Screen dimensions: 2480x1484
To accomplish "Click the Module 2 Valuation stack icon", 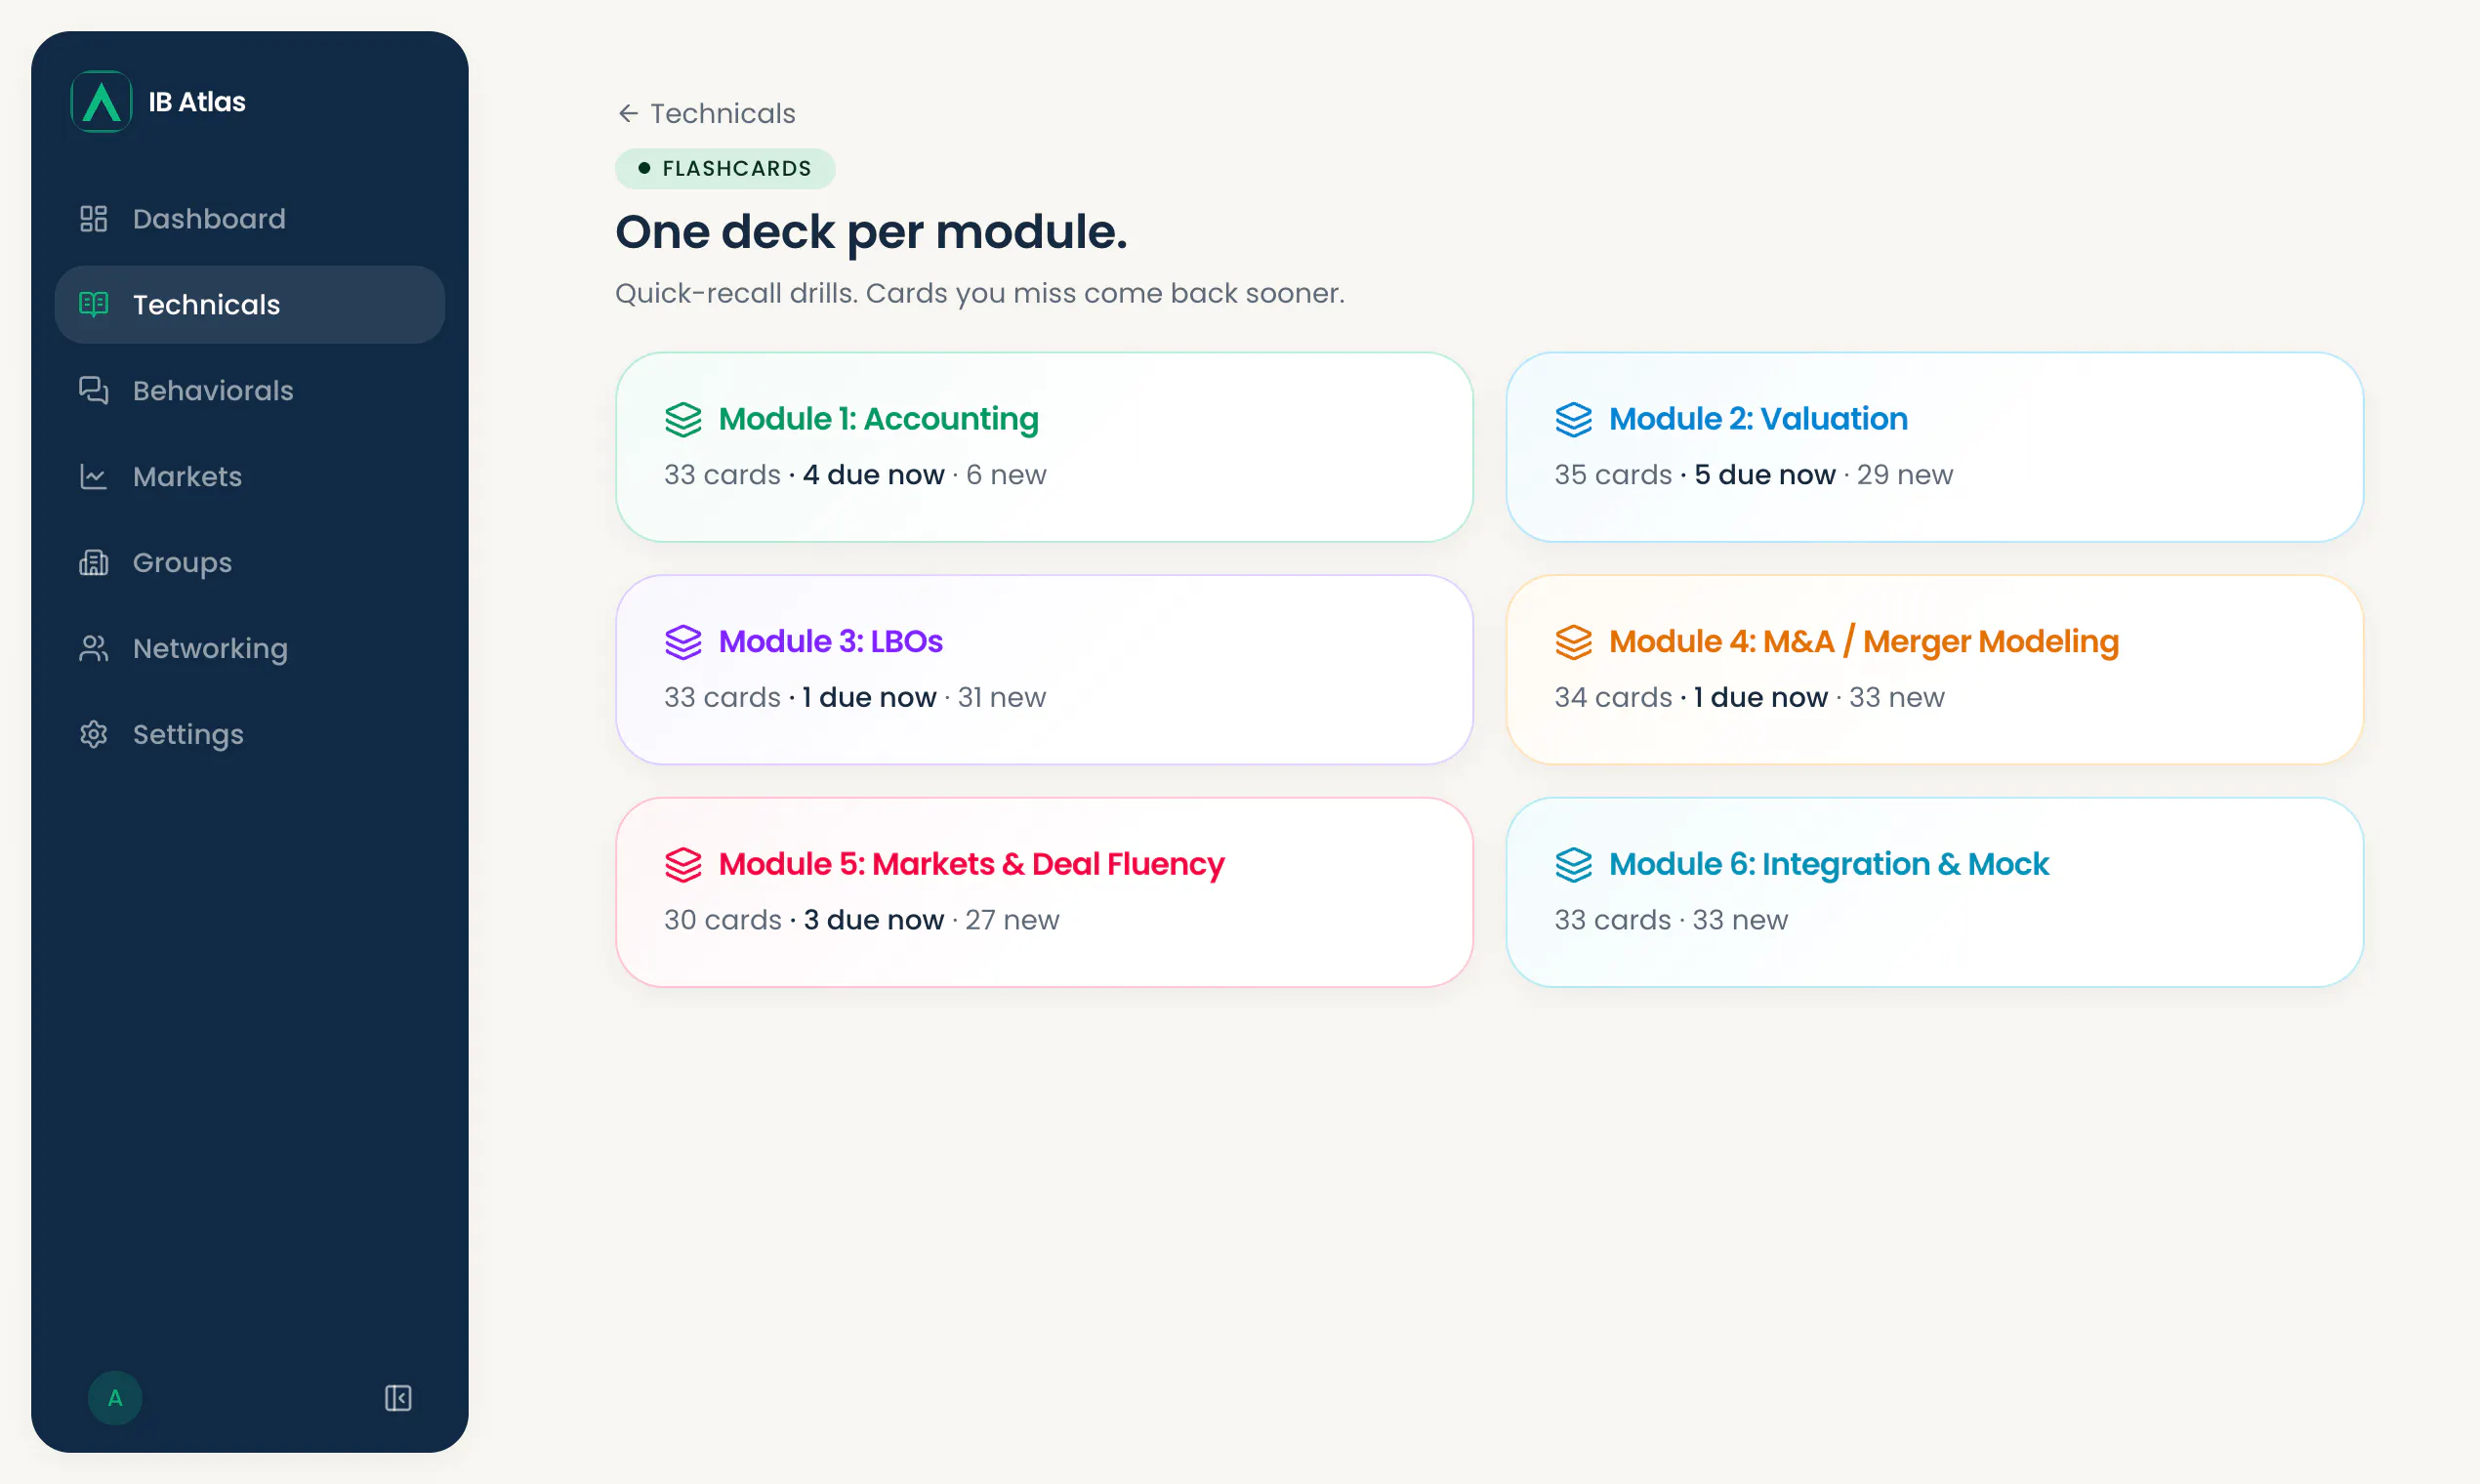I will point(1573,419).
